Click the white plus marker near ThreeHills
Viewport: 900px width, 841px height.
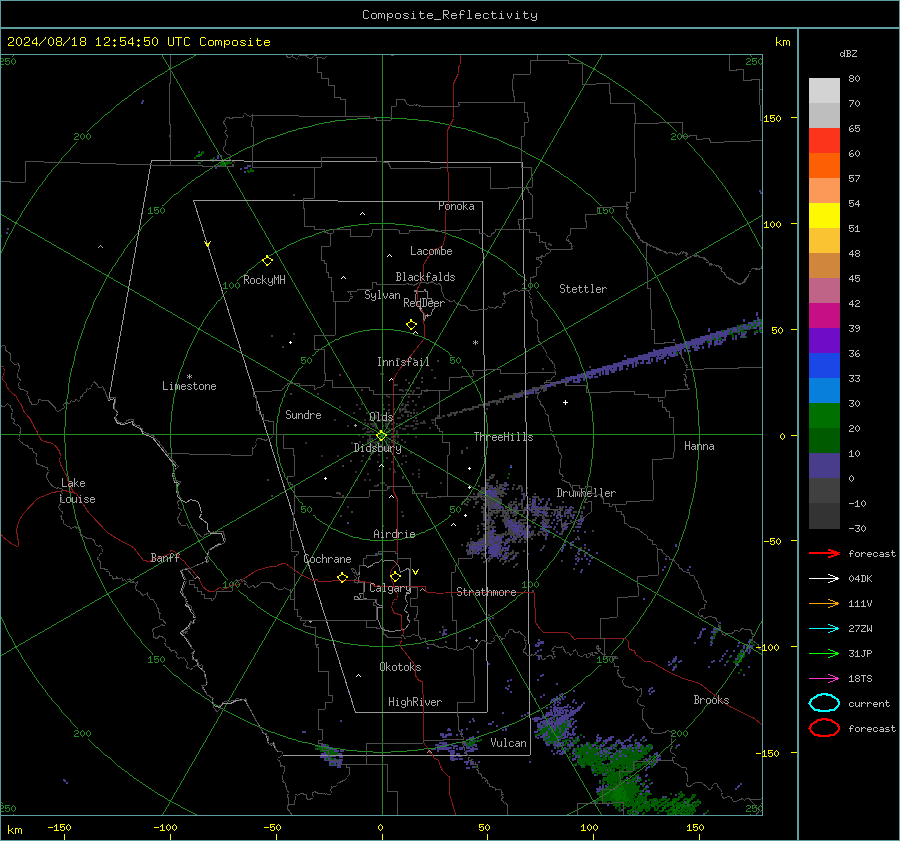point(565,402)
